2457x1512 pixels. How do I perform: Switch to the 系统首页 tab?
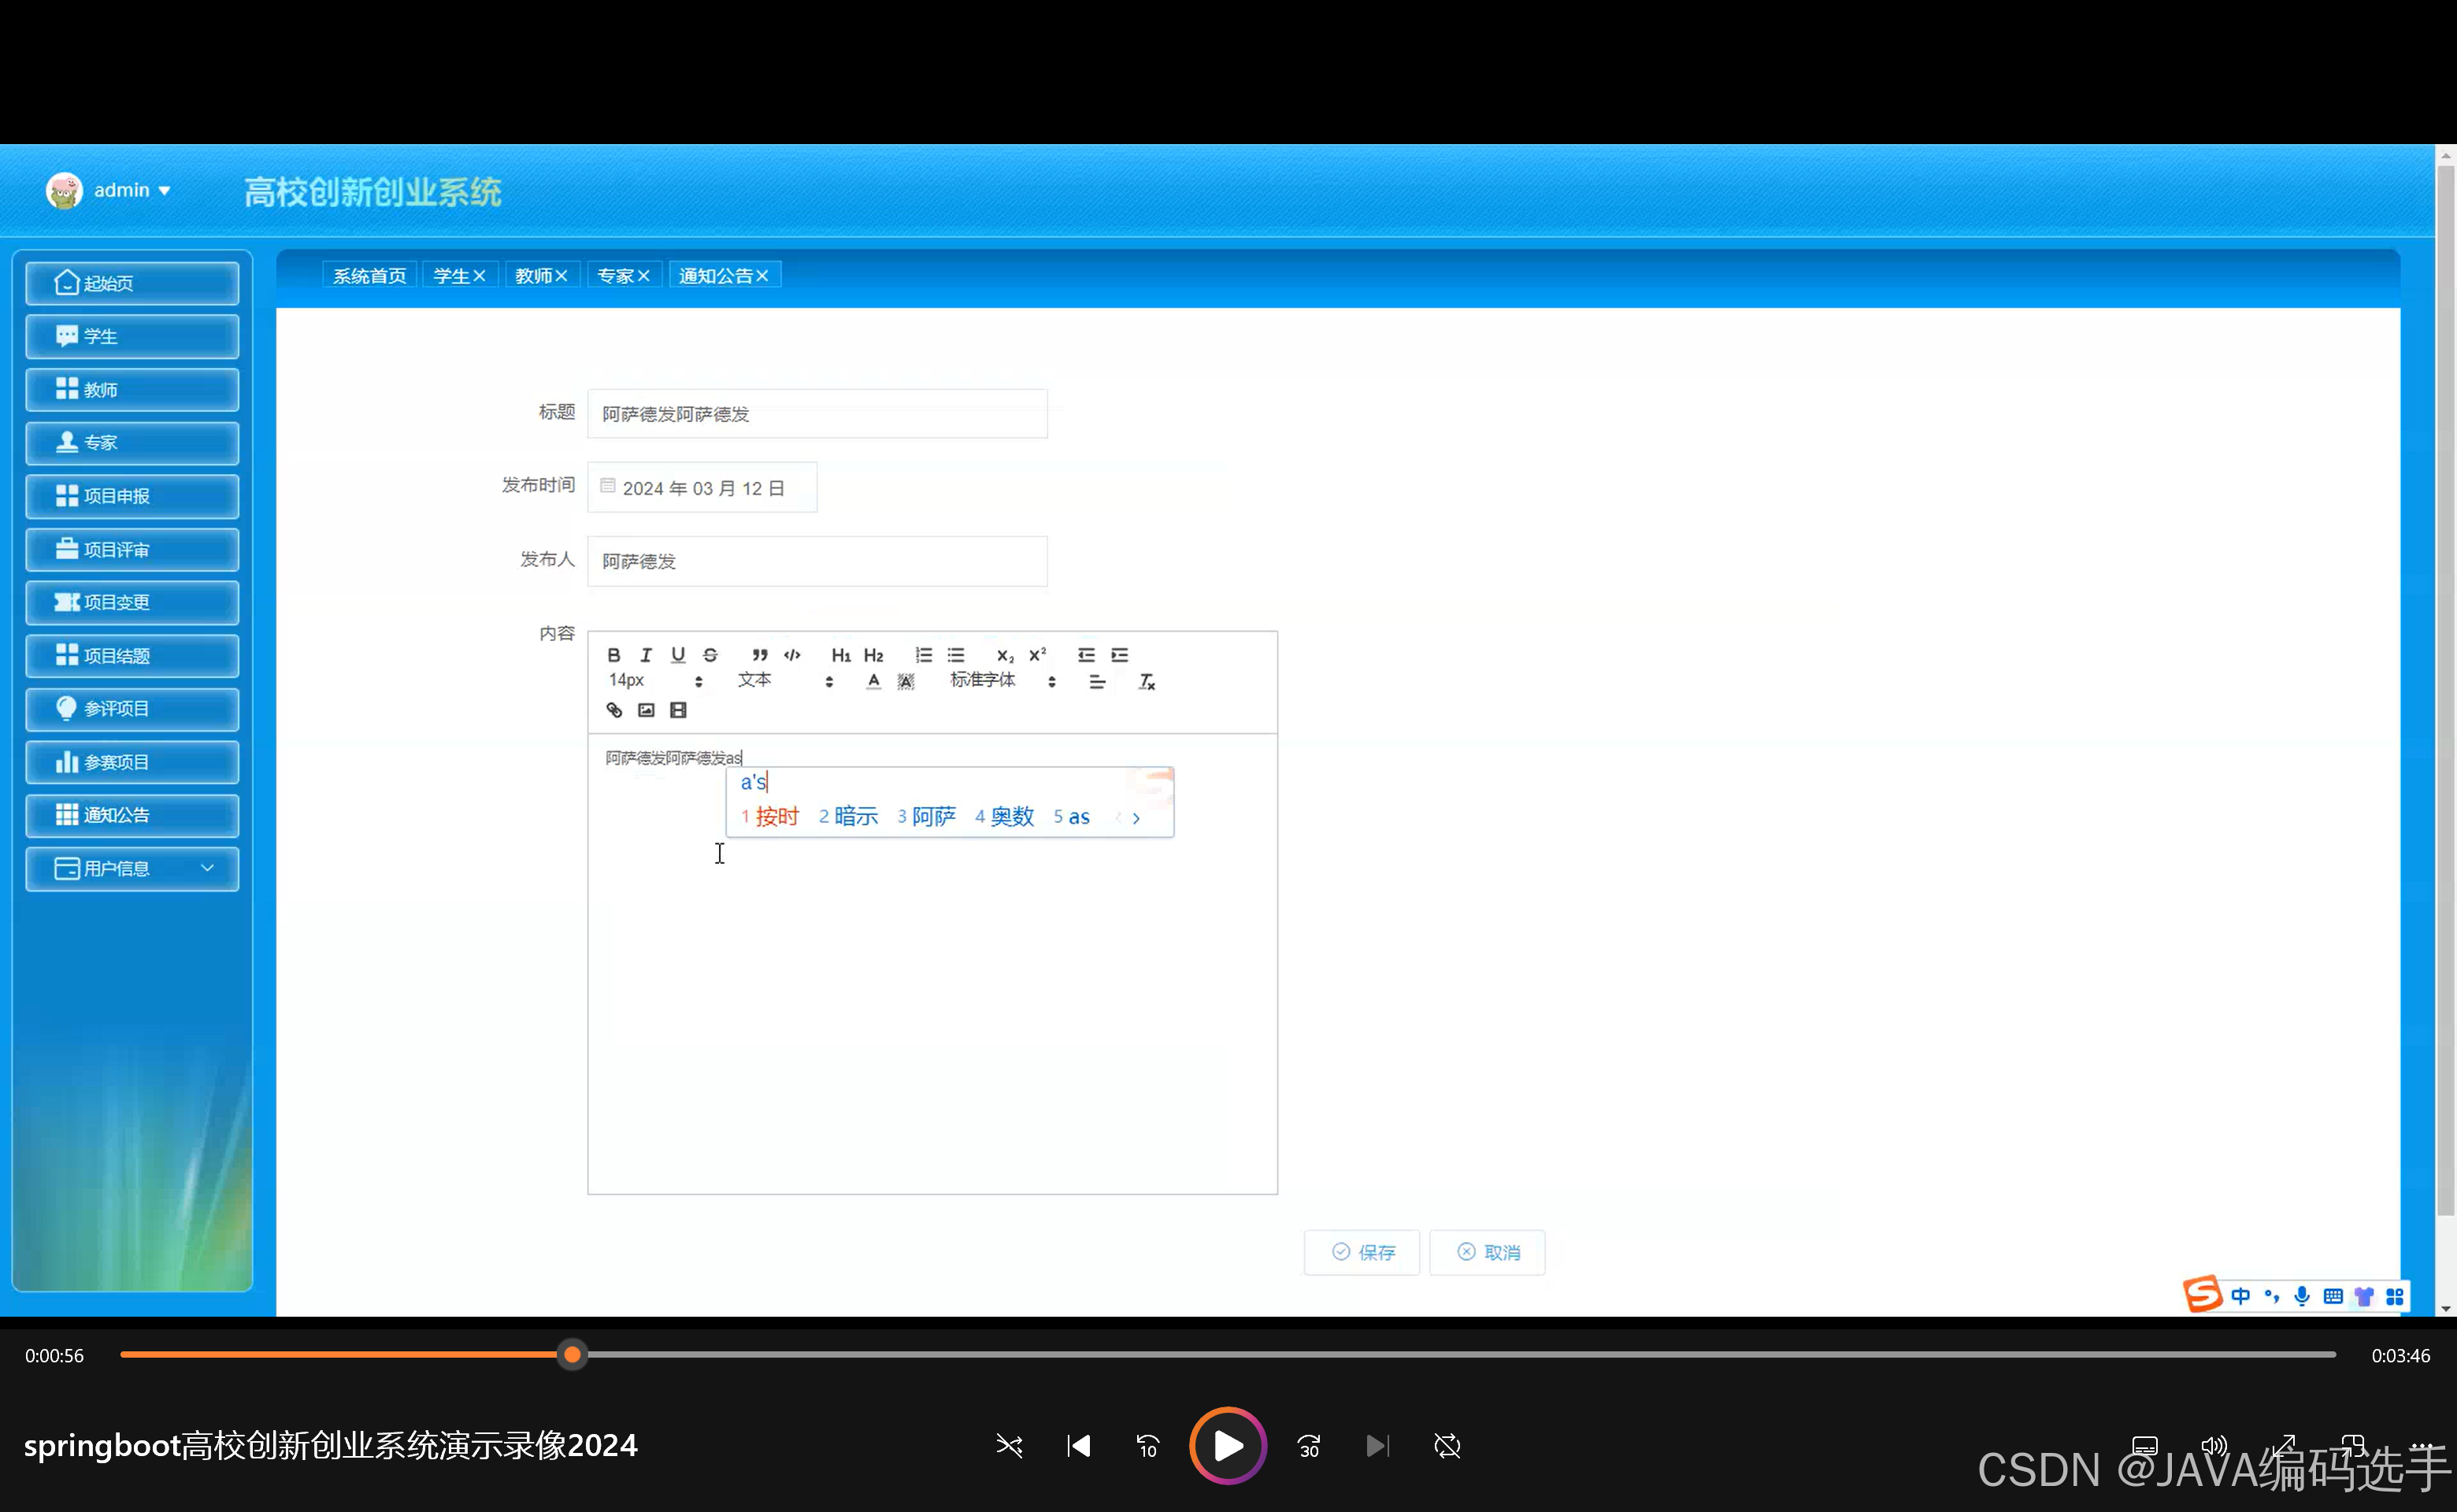(369, 276)
